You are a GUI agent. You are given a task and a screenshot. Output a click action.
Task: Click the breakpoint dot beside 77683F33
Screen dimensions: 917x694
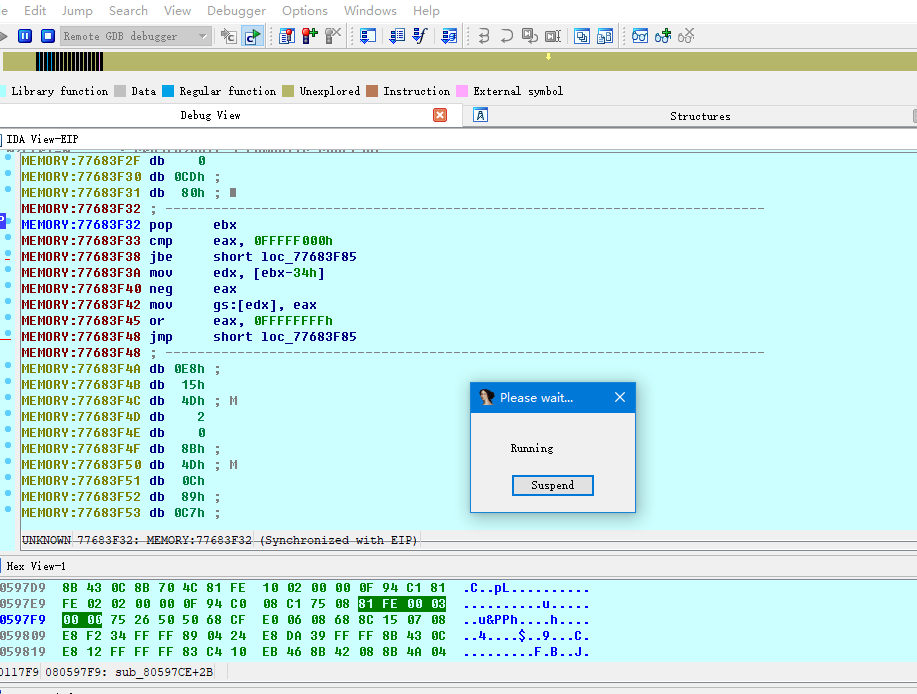point(8,237)
